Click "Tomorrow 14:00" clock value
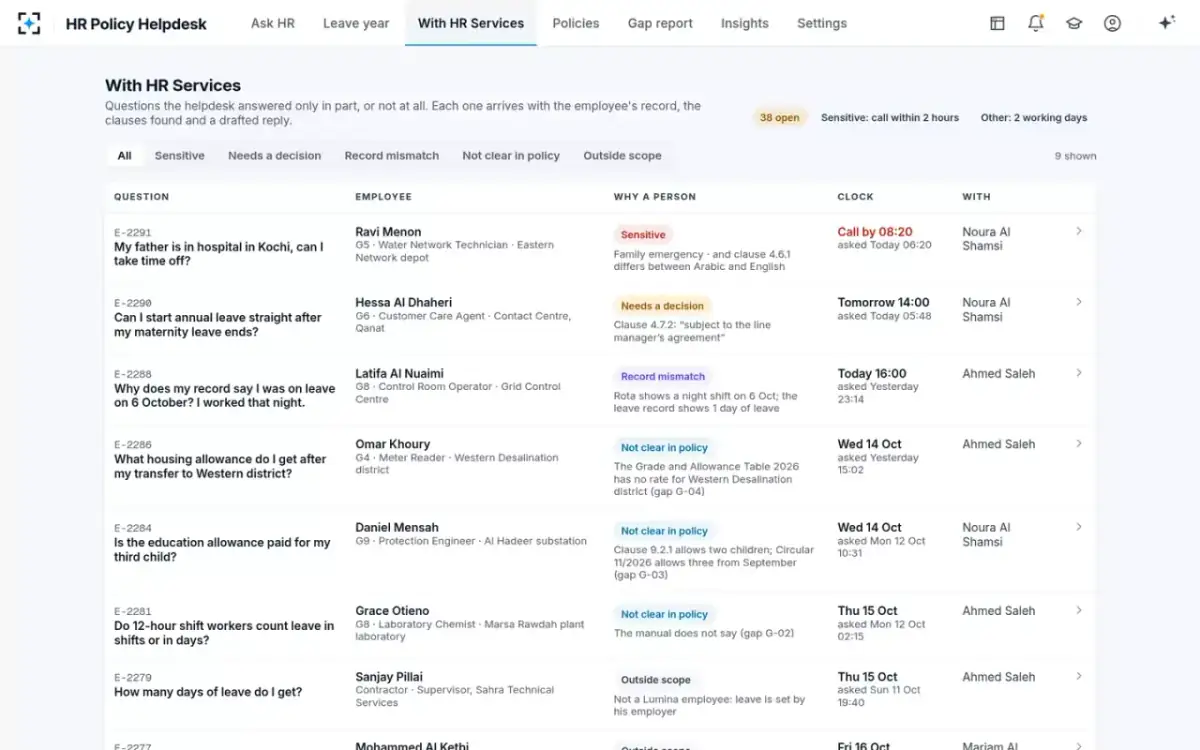The width and height of the screenshot is (1200, 750). [x=883, y=302]
